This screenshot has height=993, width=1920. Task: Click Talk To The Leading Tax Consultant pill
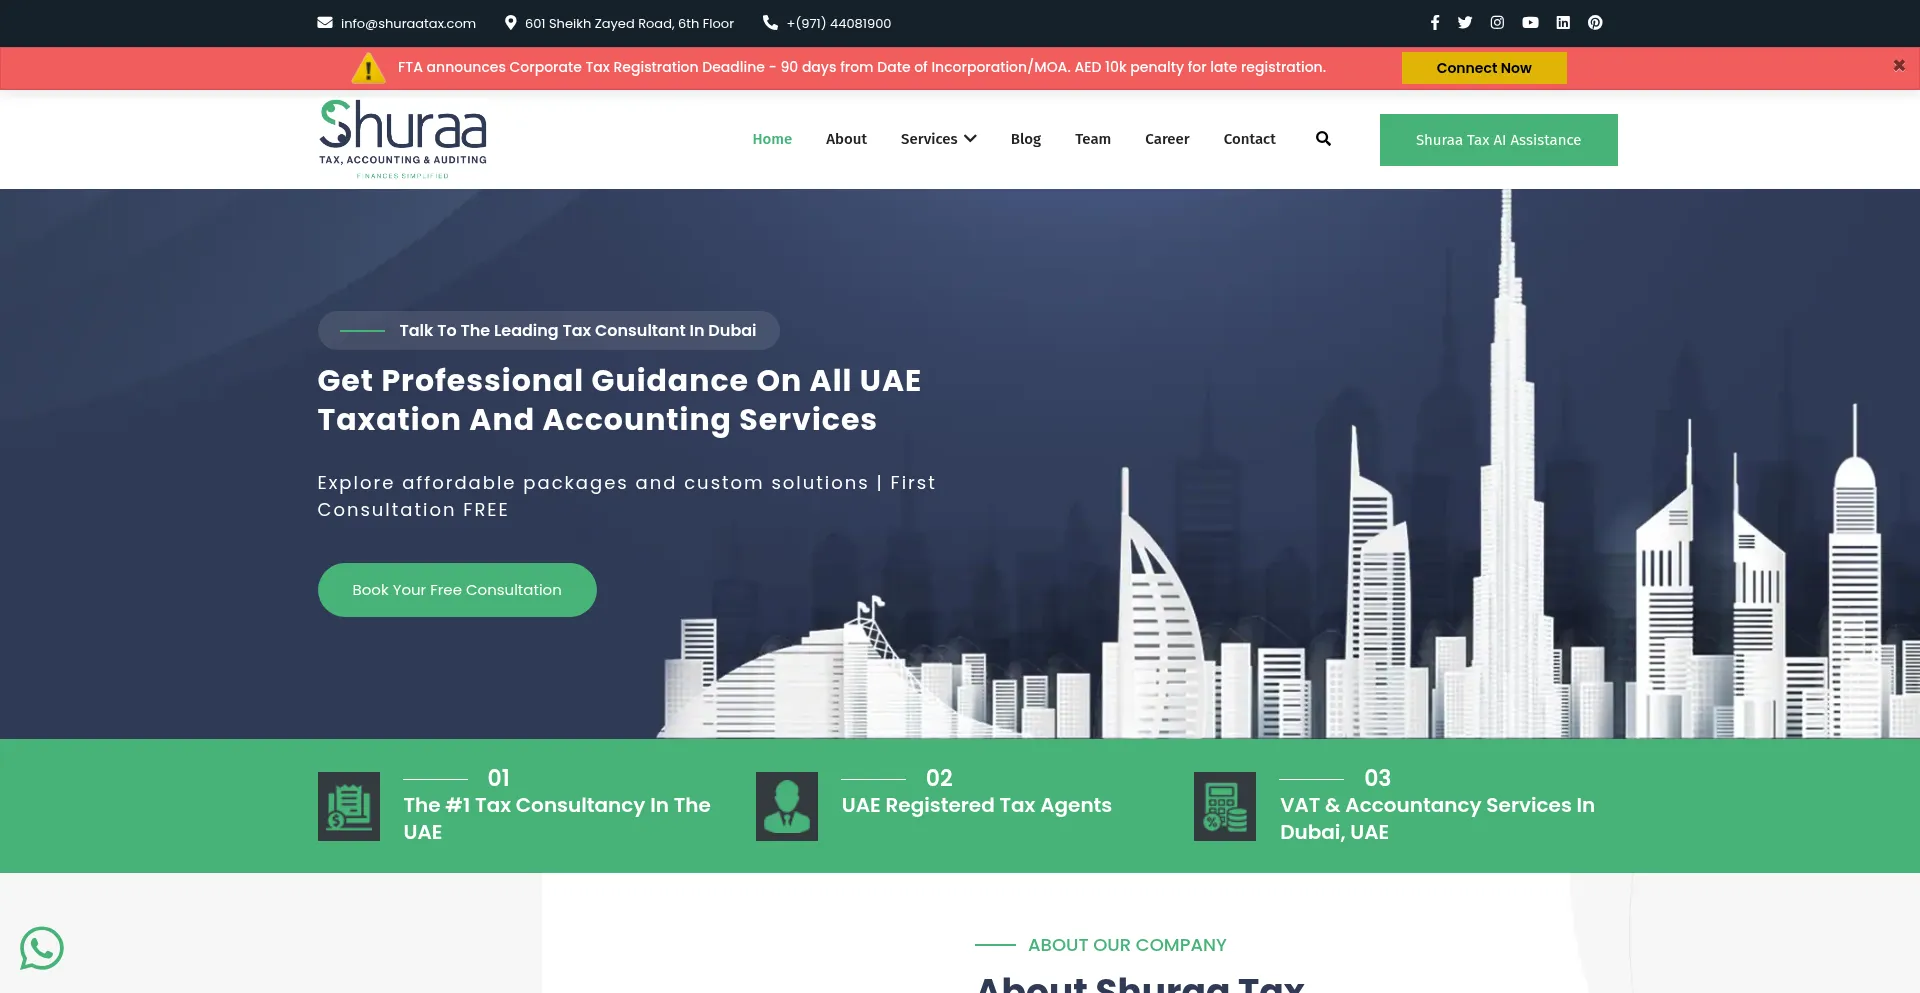548,330
